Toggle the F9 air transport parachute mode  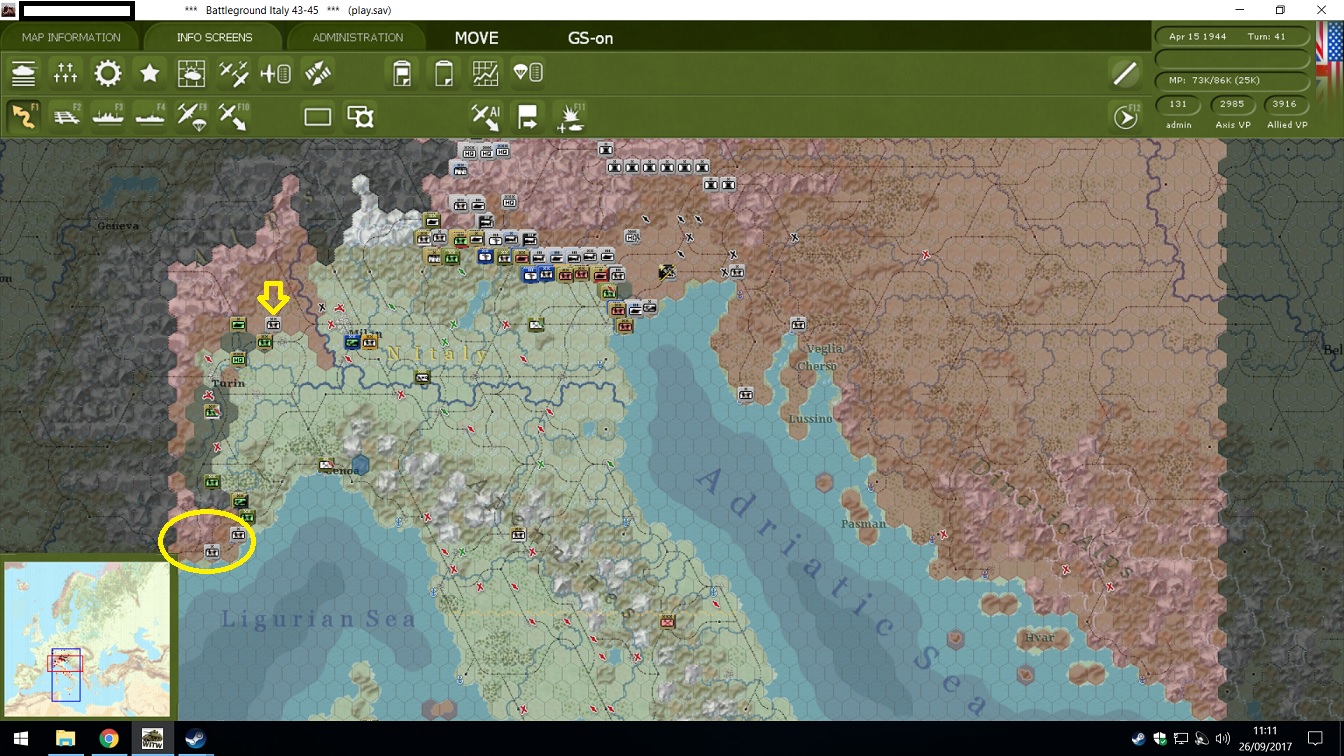[191, 116]
